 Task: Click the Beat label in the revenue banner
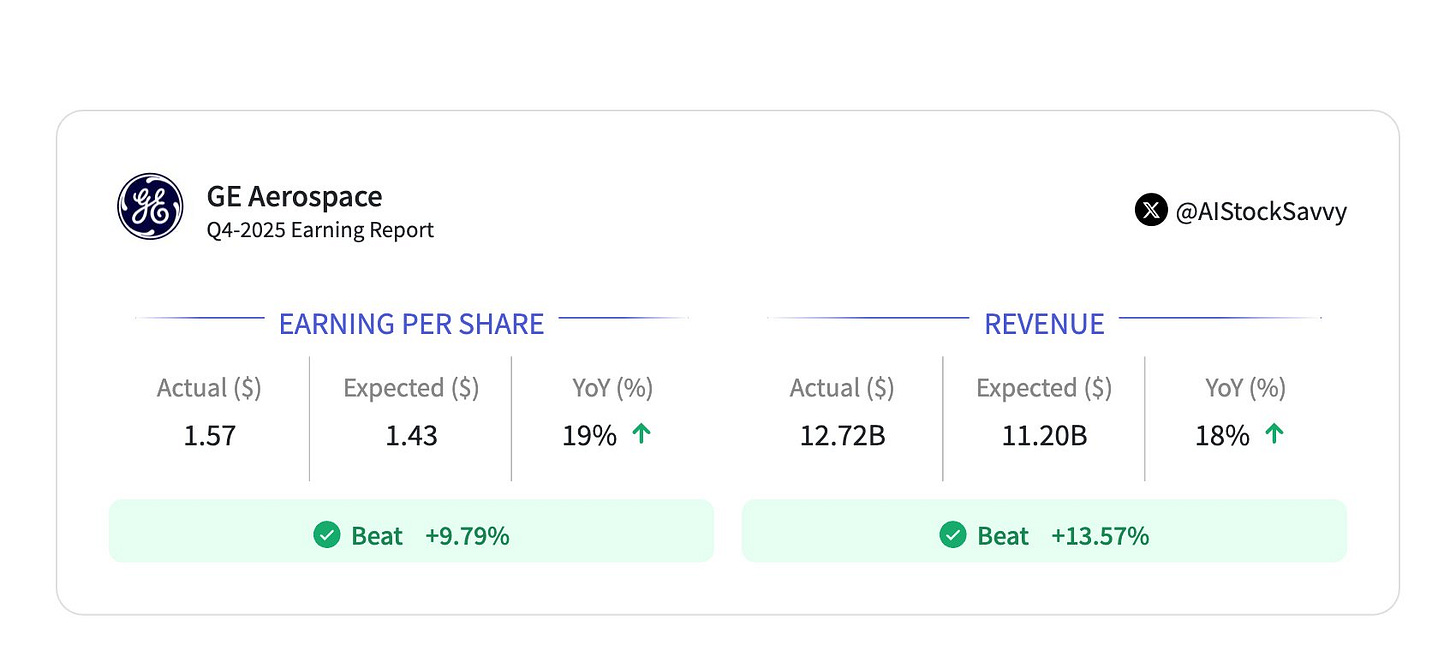coord(1003,537)
